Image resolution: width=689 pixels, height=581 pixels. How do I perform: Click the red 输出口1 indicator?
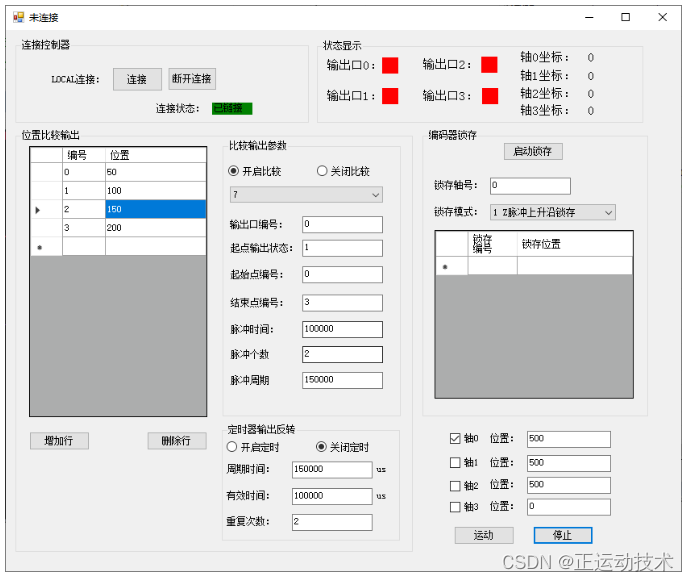(390, 96)
